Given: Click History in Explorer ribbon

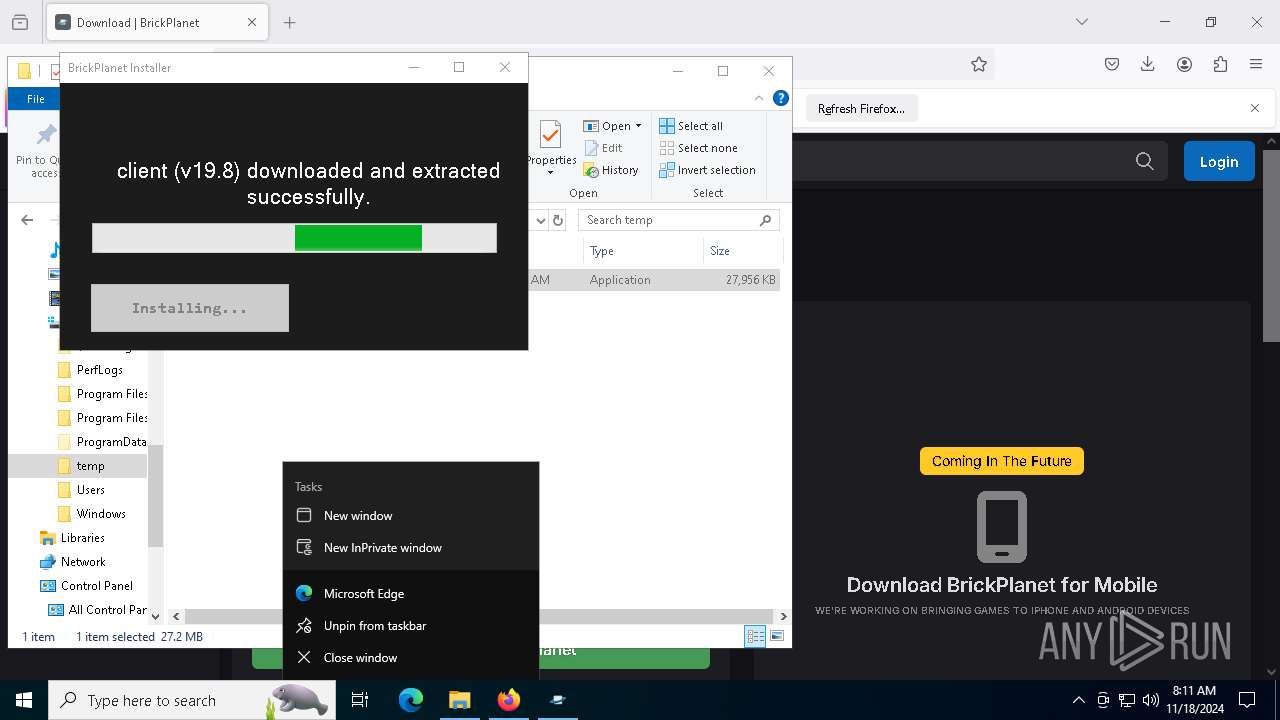Looking at the screenshot, I should pyautogui.click(x=611, y=170).
